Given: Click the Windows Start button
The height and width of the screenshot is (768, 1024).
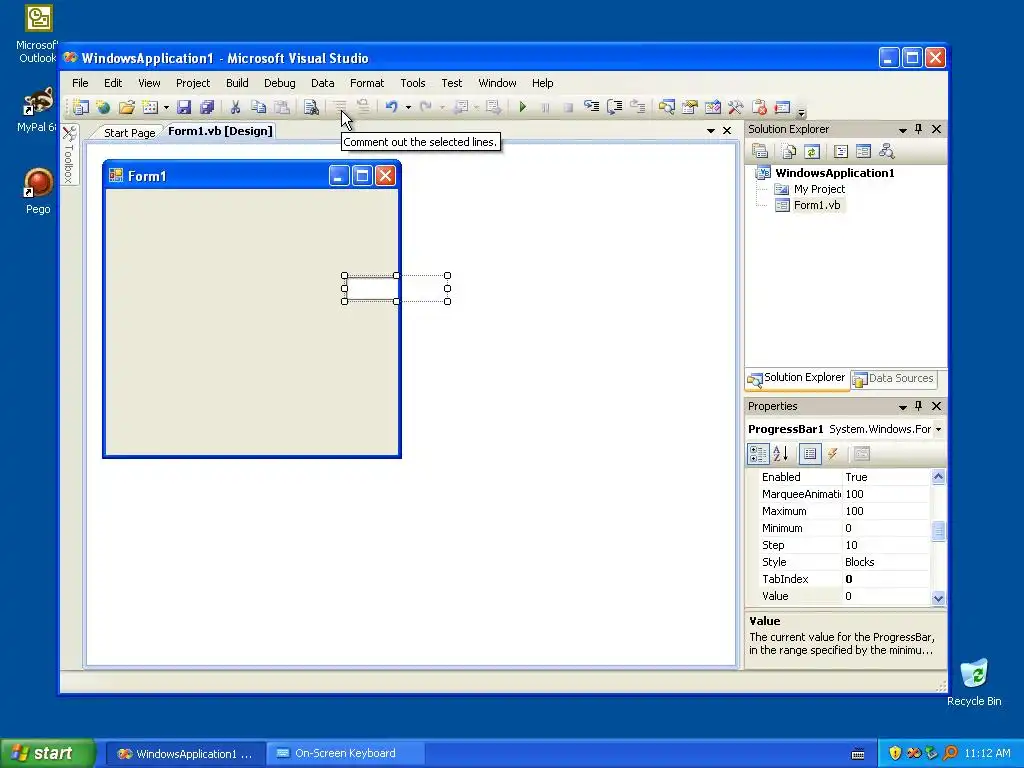Looking at the screenshot, I should [x=48, y=753].
